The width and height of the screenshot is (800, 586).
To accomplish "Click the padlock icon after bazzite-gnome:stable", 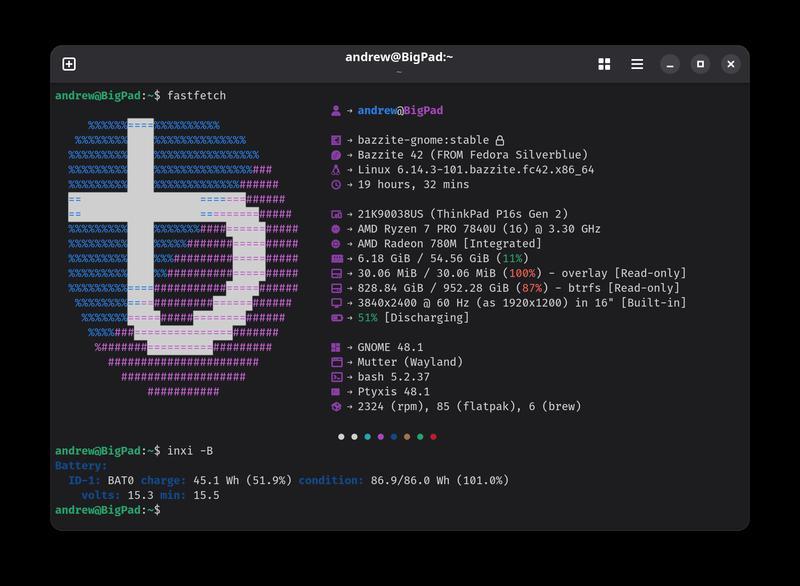I will [500, 141].
